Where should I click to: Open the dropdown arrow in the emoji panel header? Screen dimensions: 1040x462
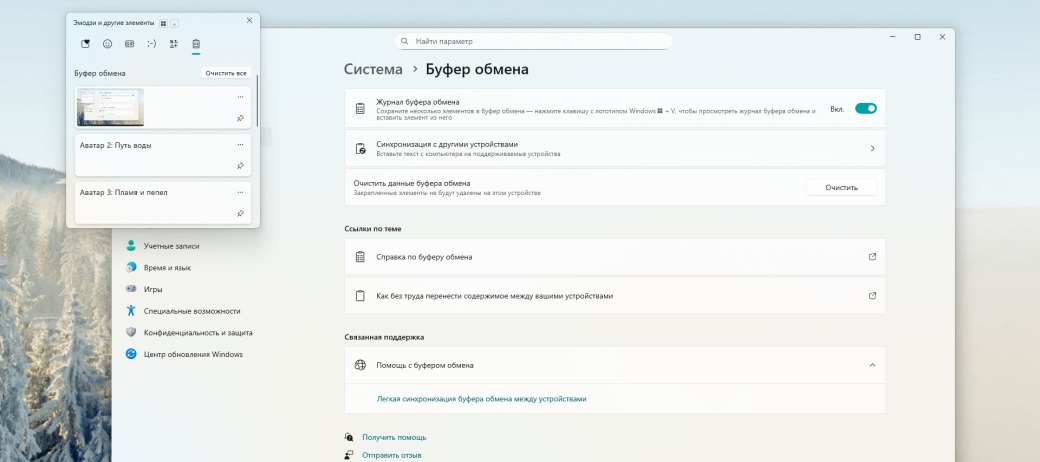point(174,22)
